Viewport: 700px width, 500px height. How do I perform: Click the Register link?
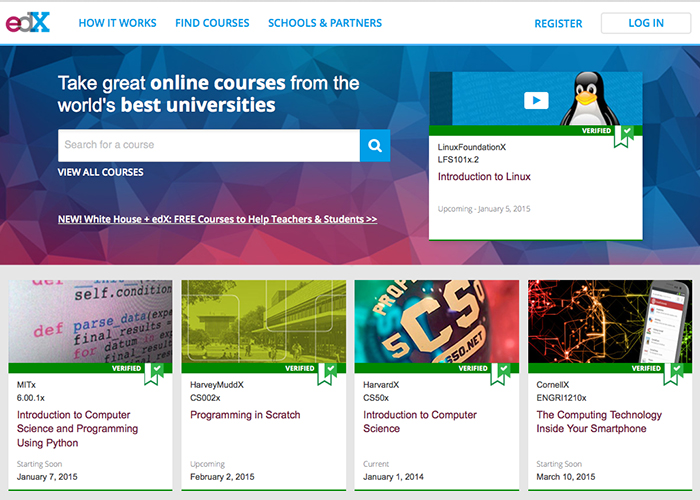click(558, 24)
